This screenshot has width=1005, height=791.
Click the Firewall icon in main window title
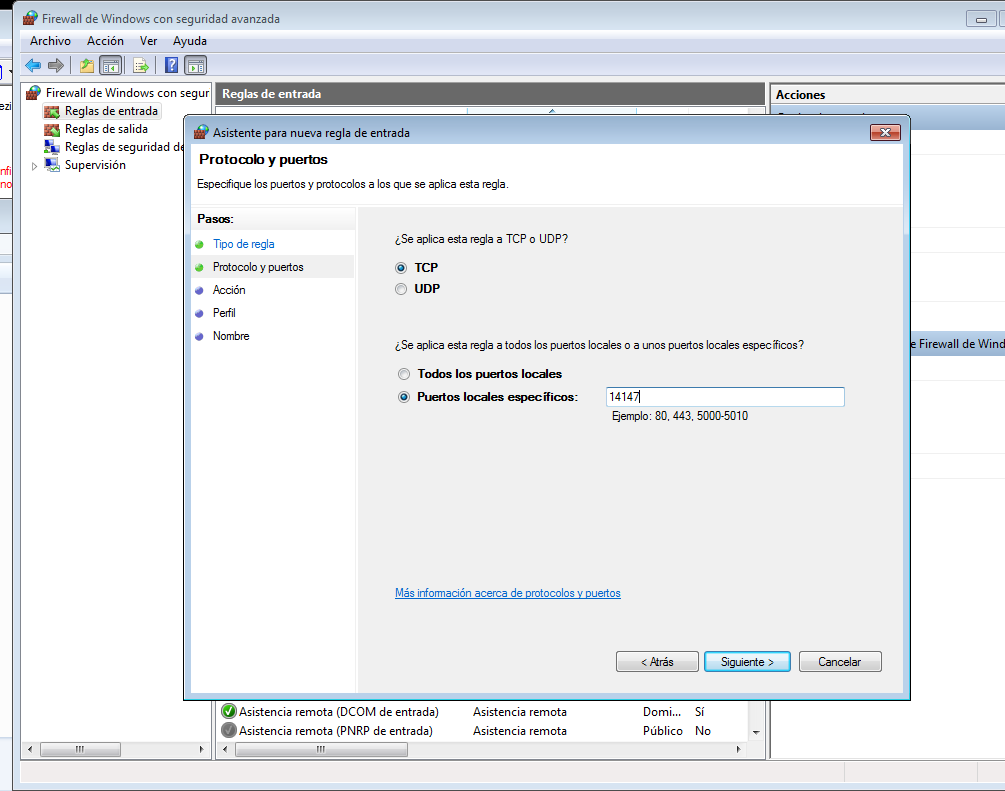pos(30,18)
